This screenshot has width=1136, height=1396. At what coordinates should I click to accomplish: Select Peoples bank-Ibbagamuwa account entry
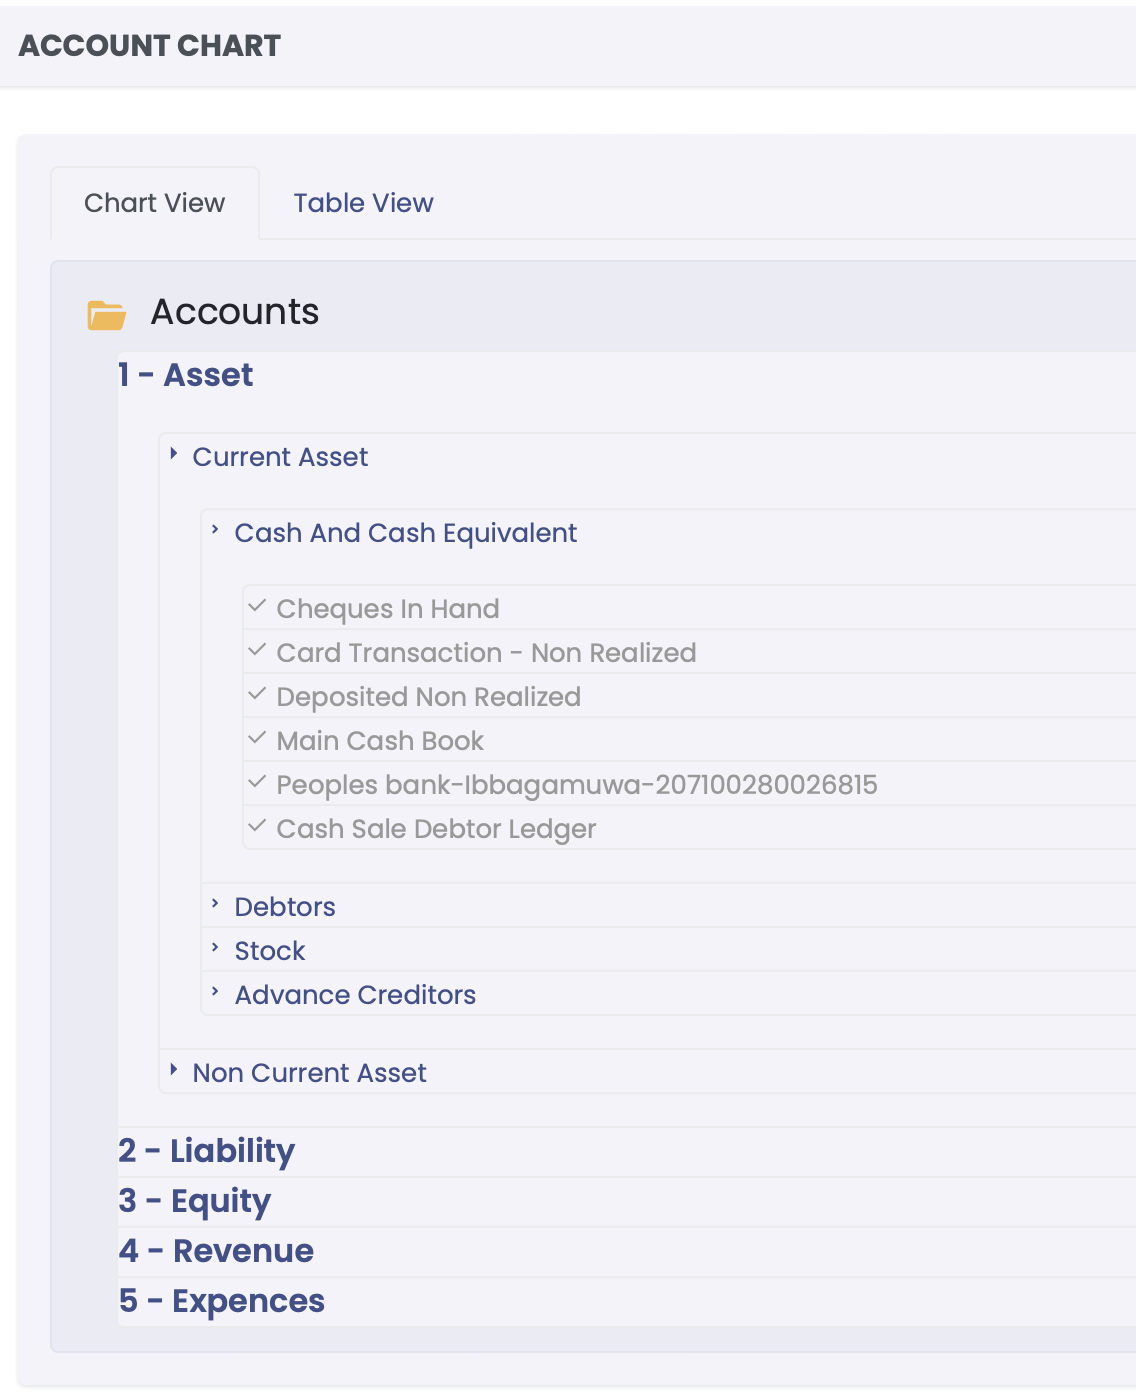[576, 785]
